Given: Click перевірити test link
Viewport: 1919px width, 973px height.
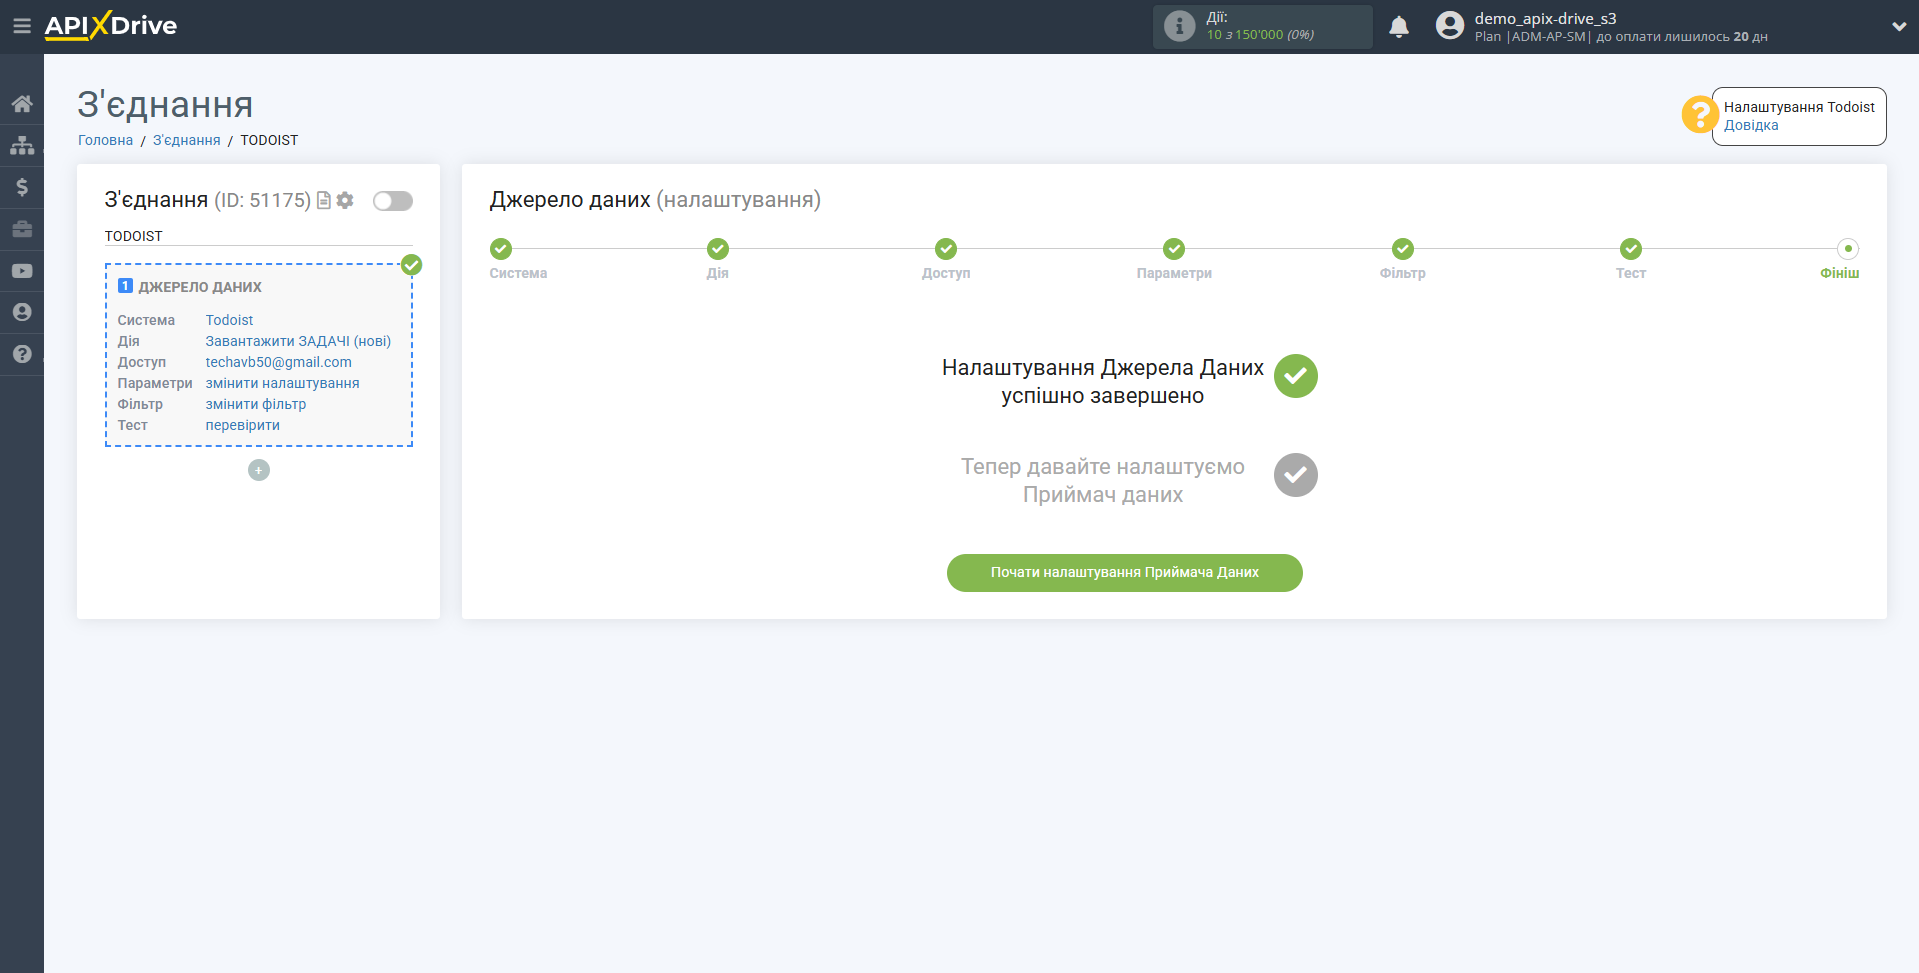Looking at the screenshot, I should [x=242, y=425].
